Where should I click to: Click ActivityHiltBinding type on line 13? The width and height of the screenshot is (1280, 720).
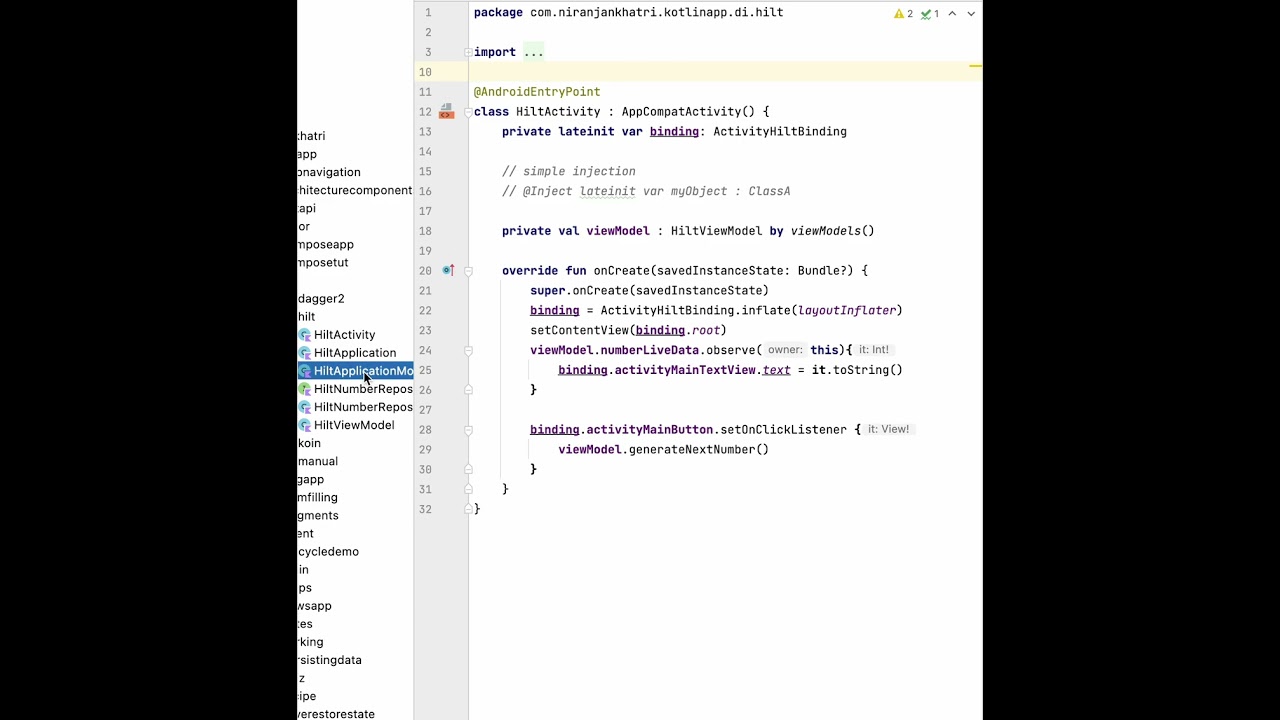(780, 132)
